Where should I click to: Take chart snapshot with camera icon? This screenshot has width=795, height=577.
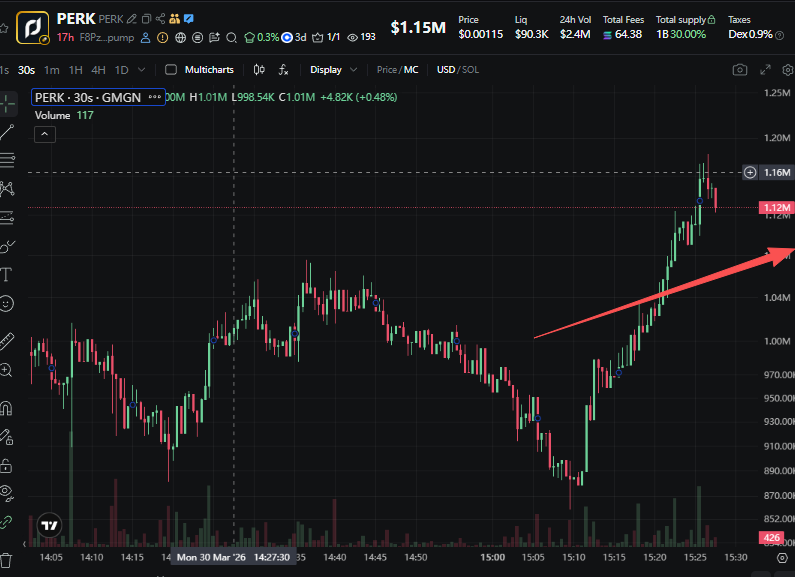coord(740,70)
